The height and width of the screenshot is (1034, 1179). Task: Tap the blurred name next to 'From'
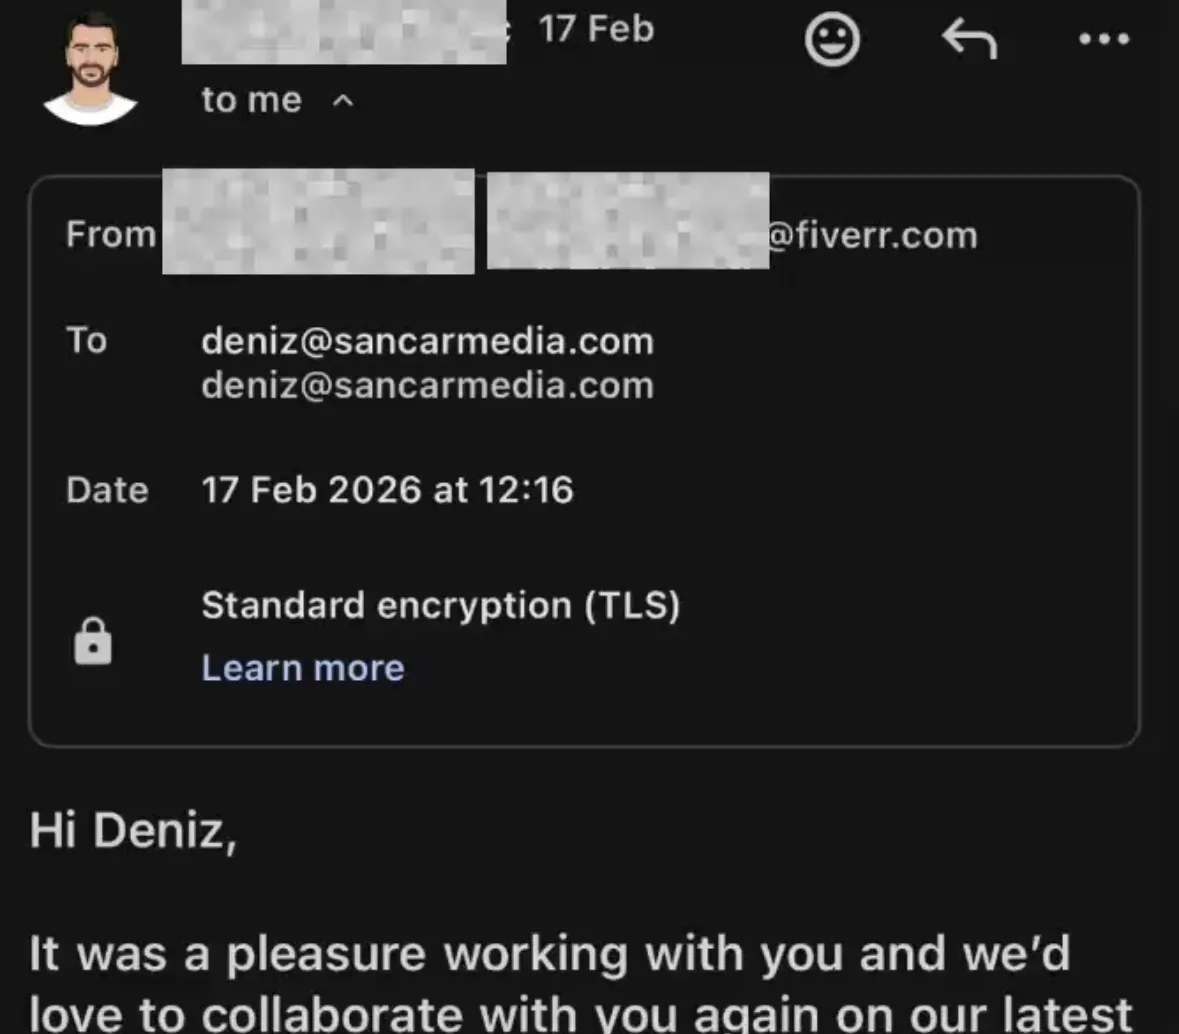point(318,221)
